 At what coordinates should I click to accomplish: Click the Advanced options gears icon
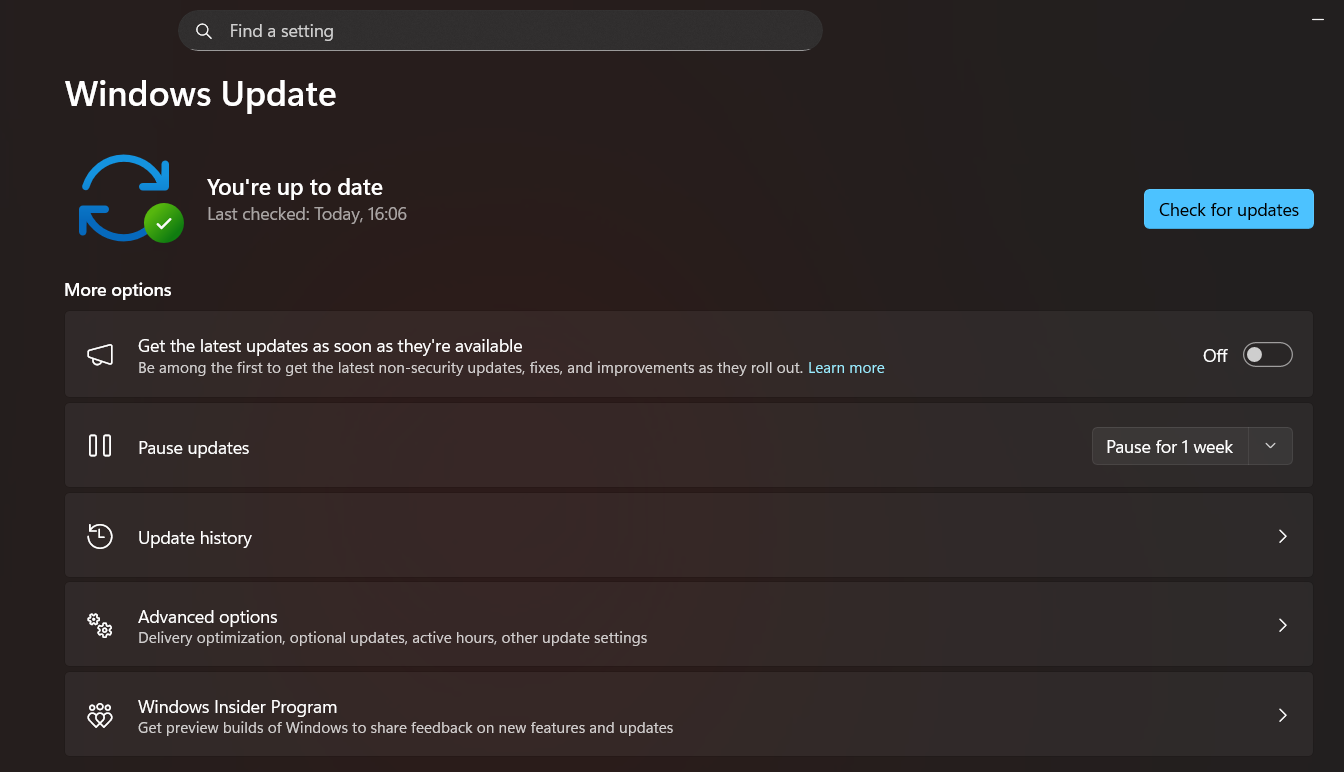pos(100,626)
